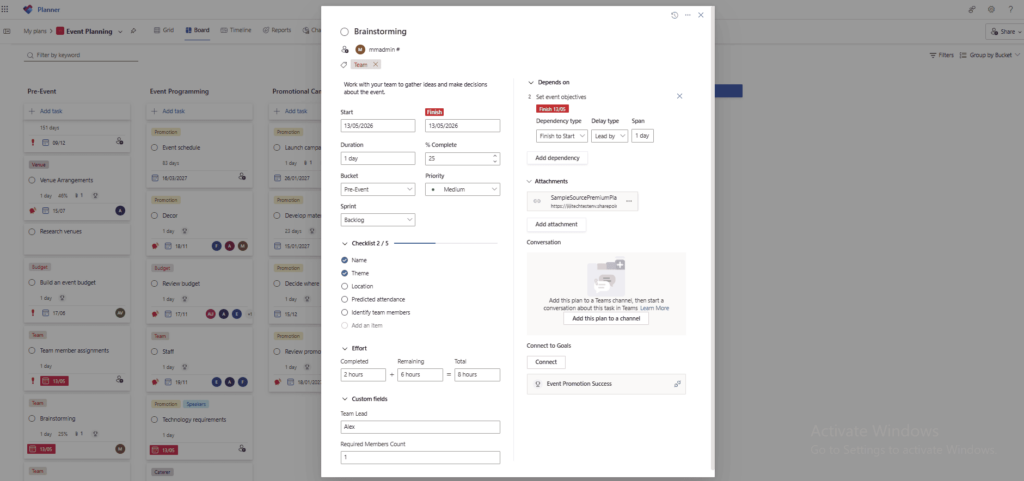Complete the Research venues task circle
This screenshot has height=481, width=1024.
[32, 231]
